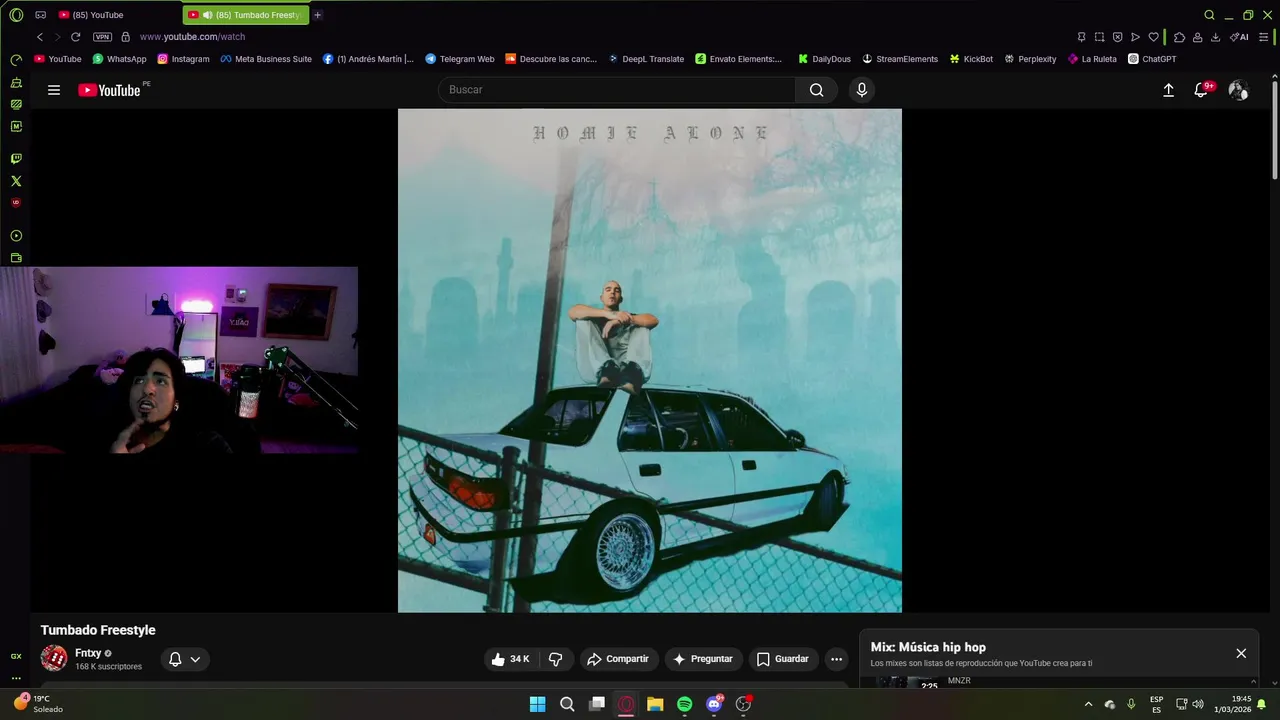Viewport: 1280px width, 720px height.
Task: Bookmark page with the heart icon
Action: (1153, 37)
